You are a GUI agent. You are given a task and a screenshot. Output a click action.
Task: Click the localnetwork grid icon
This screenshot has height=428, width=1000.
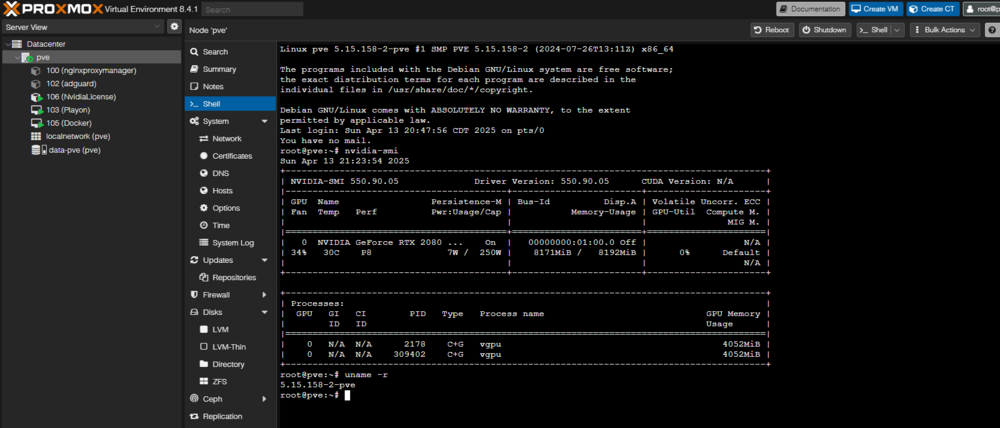36,137
